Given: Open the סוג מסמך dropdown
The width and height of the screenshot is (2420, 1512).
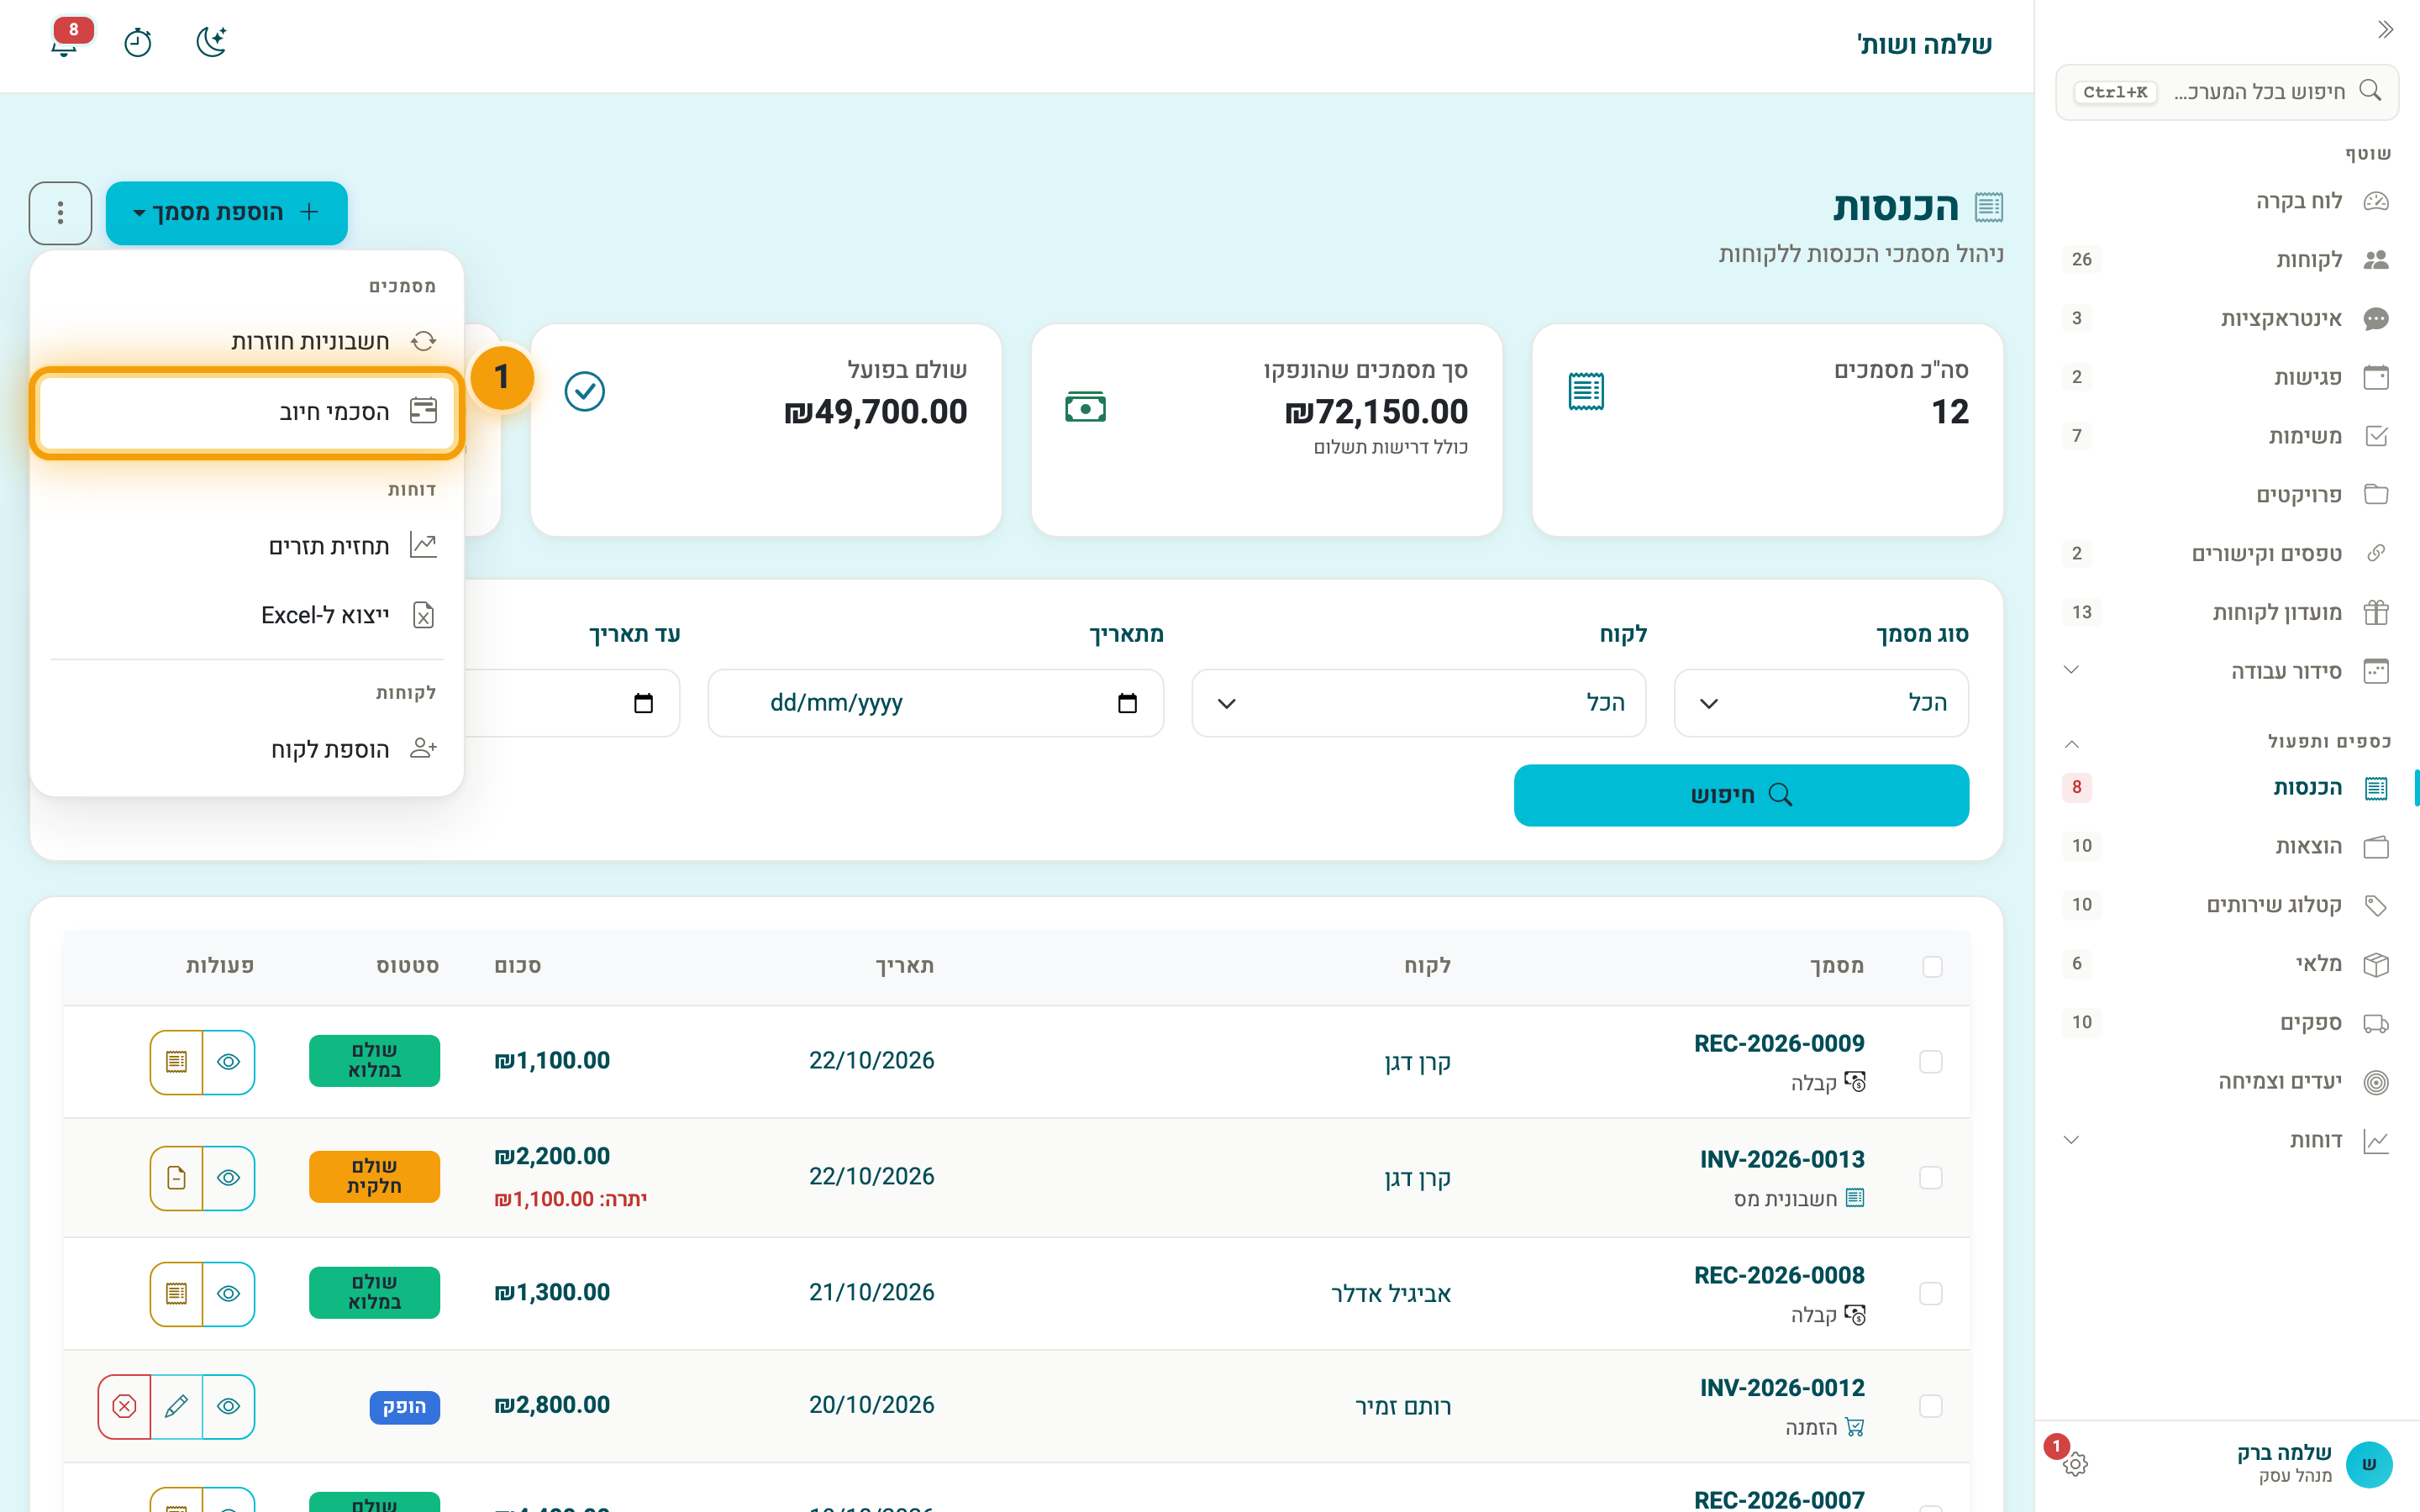Looking at the screenshot, I should click(1821, 703).
